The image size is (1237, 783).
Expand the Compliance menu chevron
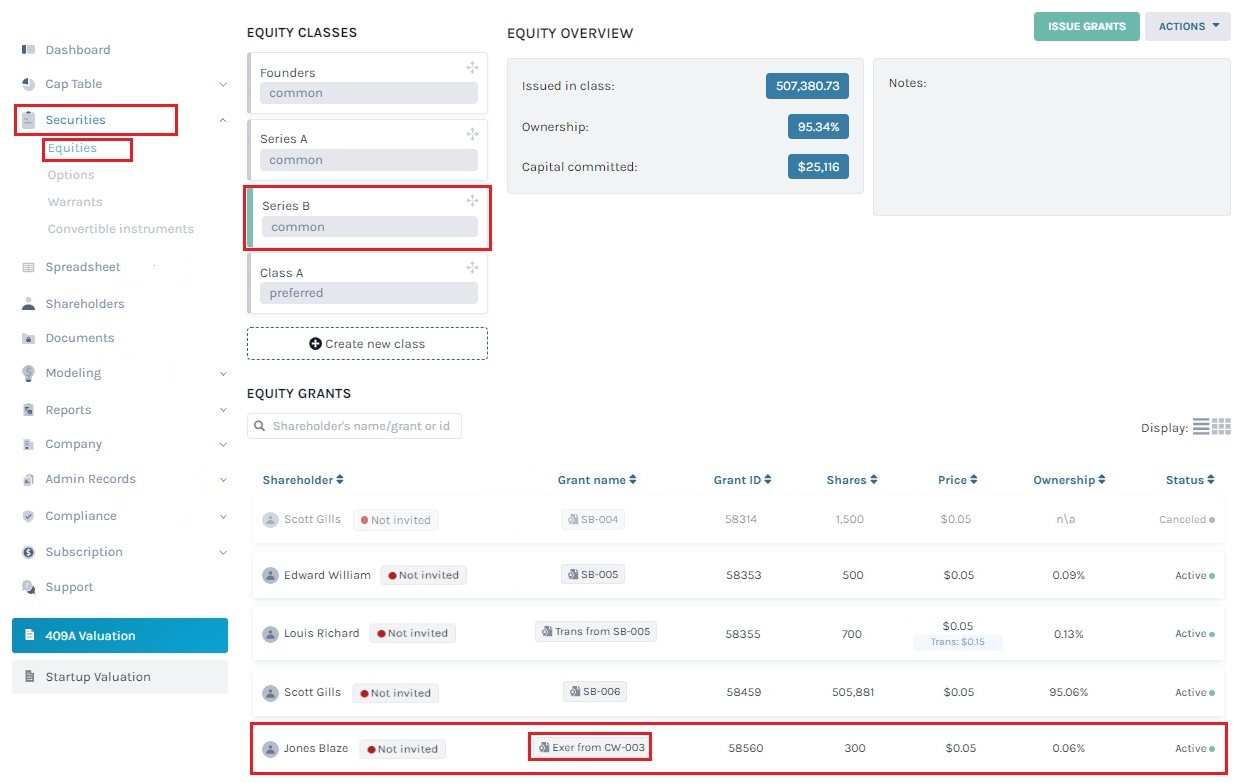[222, 517]
